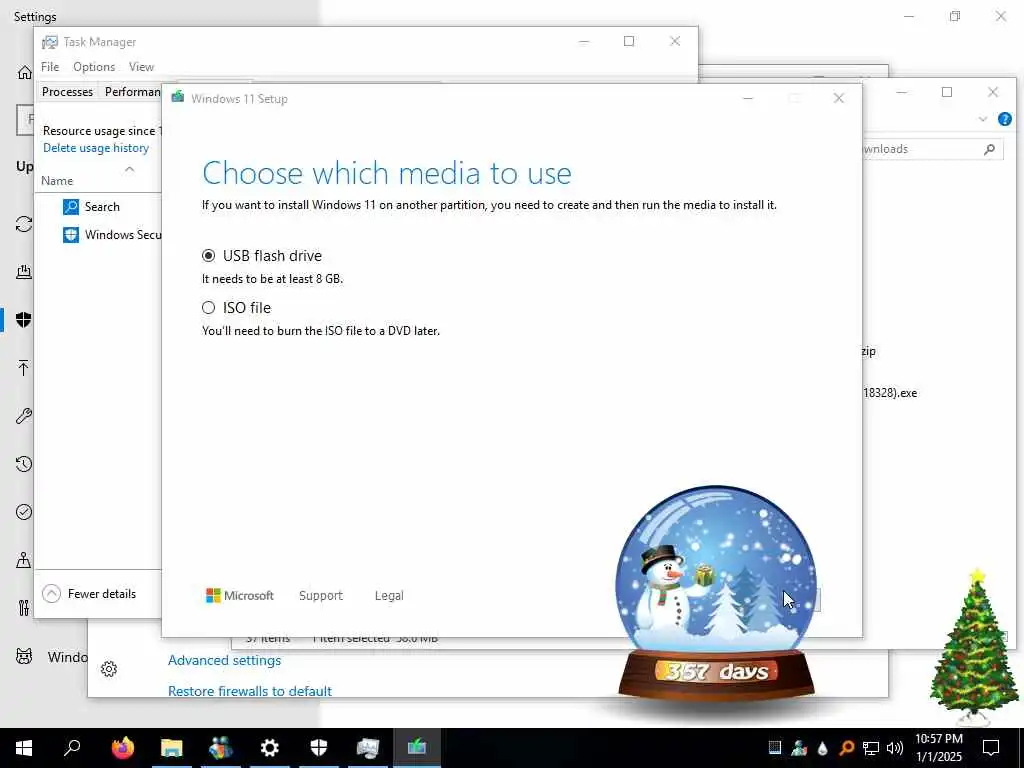This screenshot has width=1024, height=768.
Task: Click the Christmas tree desktop decoration
Action: (x=974, y=647)
